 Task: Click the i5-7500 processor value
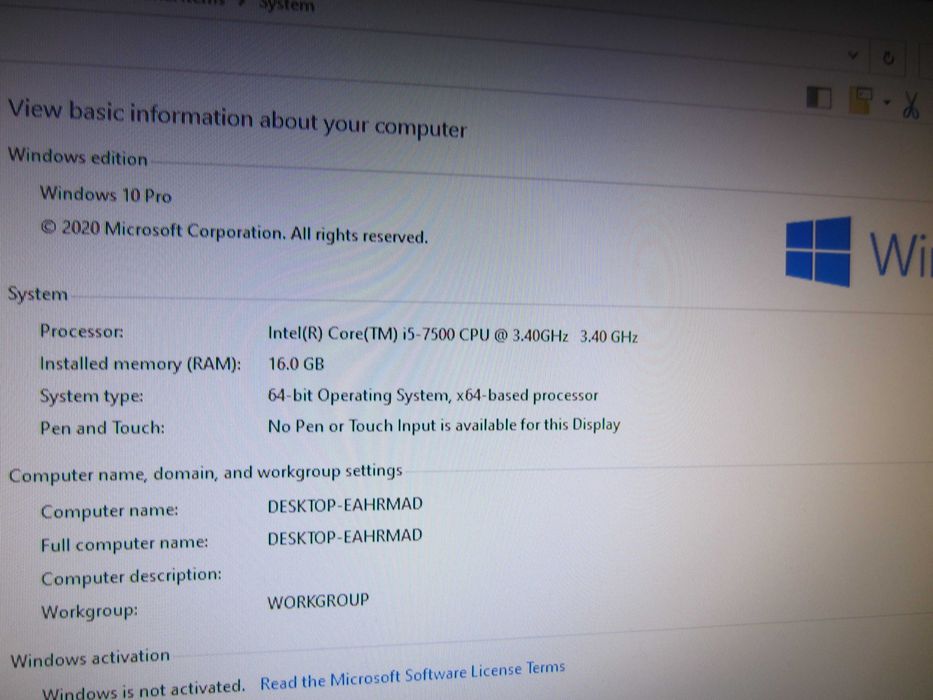[x=452, y=335]
